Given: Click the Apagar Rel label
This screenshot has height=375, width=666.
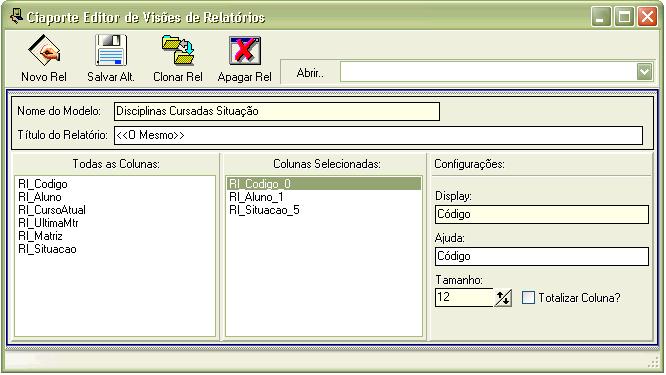Looking at the screenshot, I should [245, 77].
